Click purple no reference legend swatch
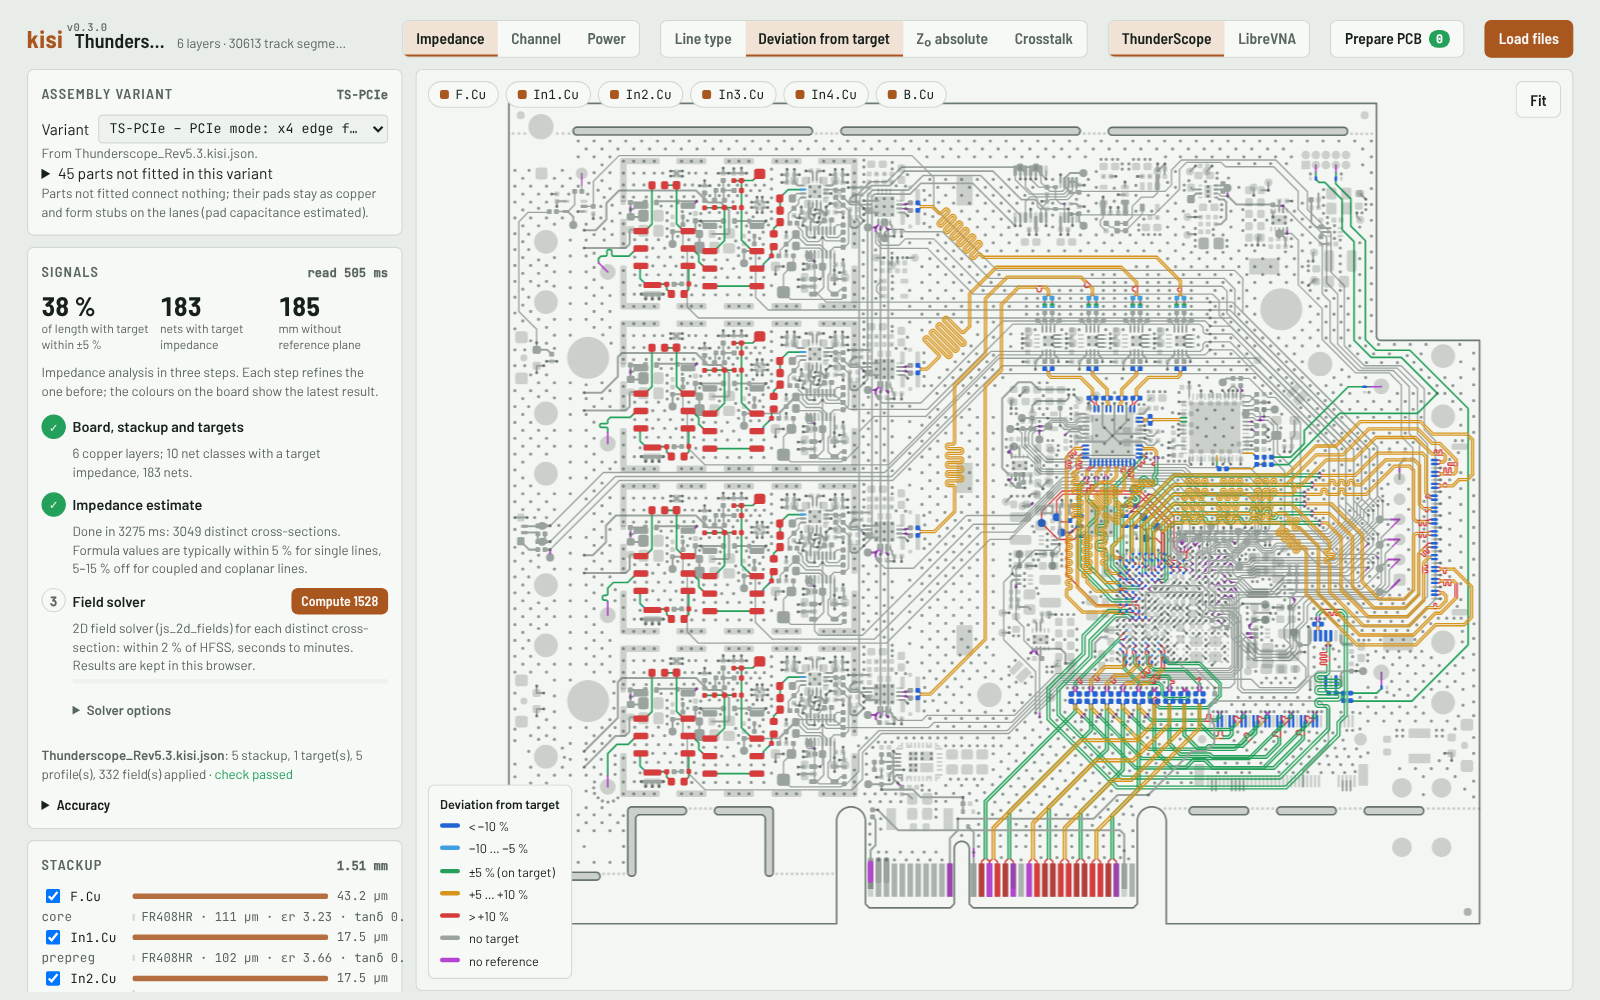The height and width of the screenshot is (1000, 1600). pos(450,961)
